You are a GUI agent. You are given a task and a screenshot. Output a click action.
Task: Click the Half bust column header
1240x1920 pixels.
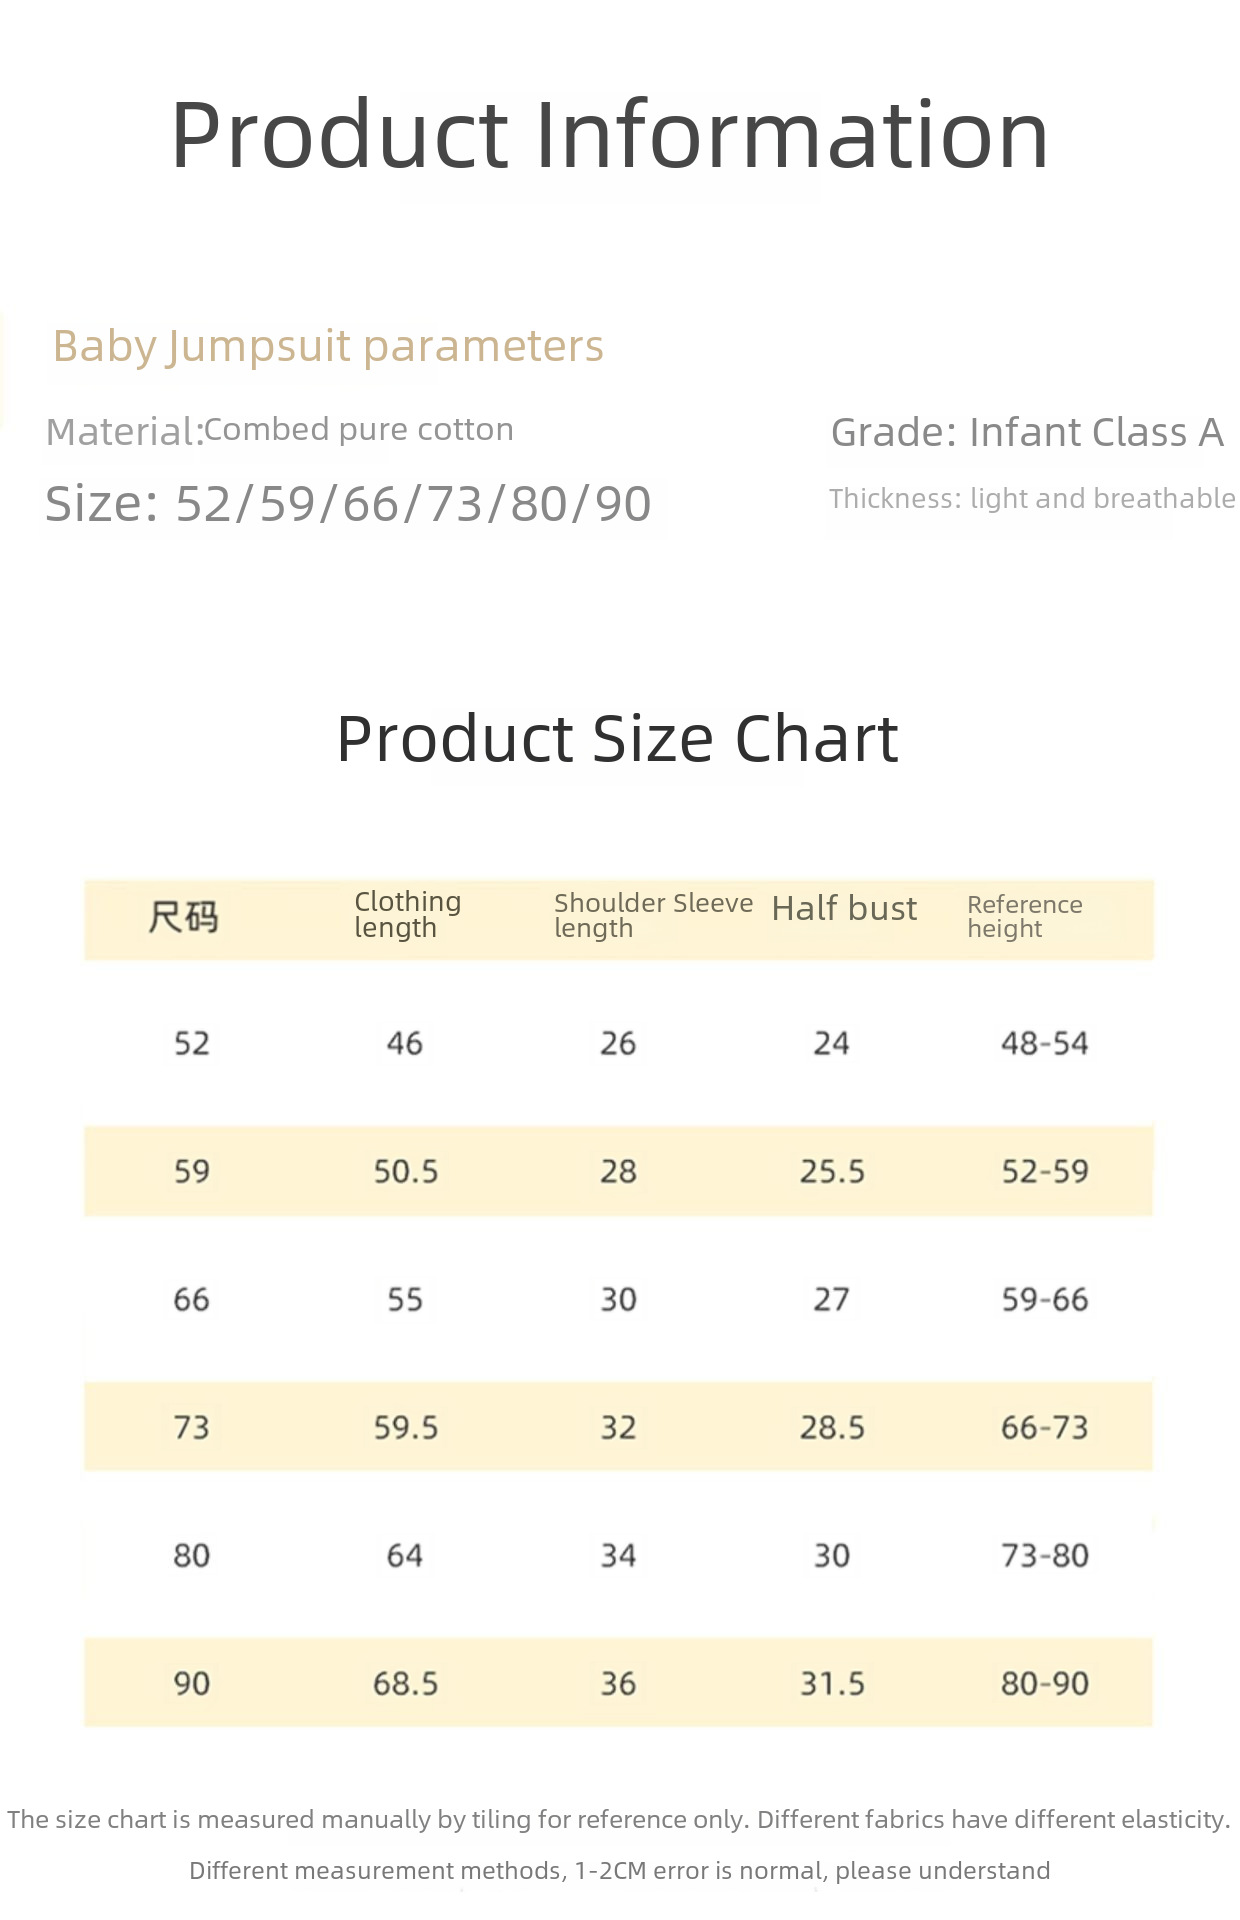point(844,908)
